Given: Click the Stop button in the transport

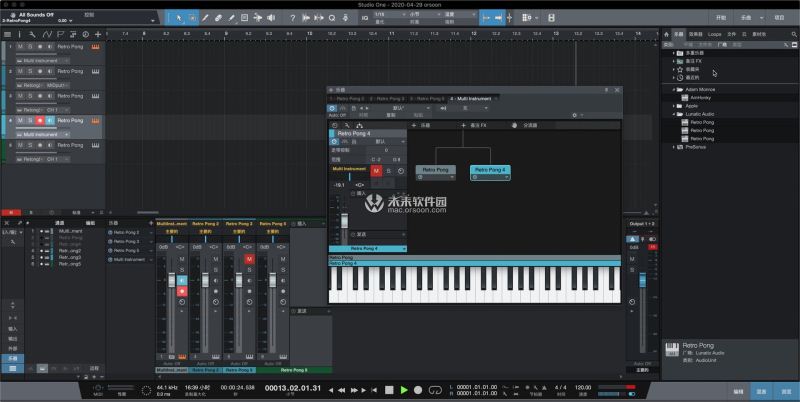Looking at the screenshot, I should coord(389,390).
